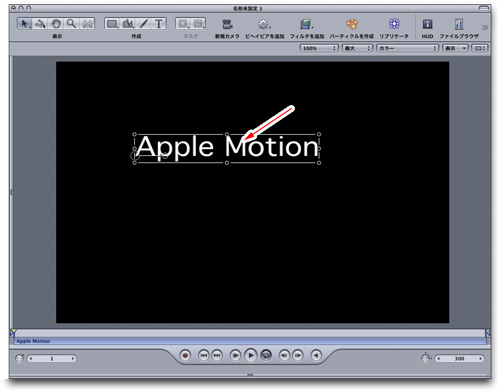500x392 pixels.
Task: Click the Rectangle Mask tool
Action: coord(183,24)
